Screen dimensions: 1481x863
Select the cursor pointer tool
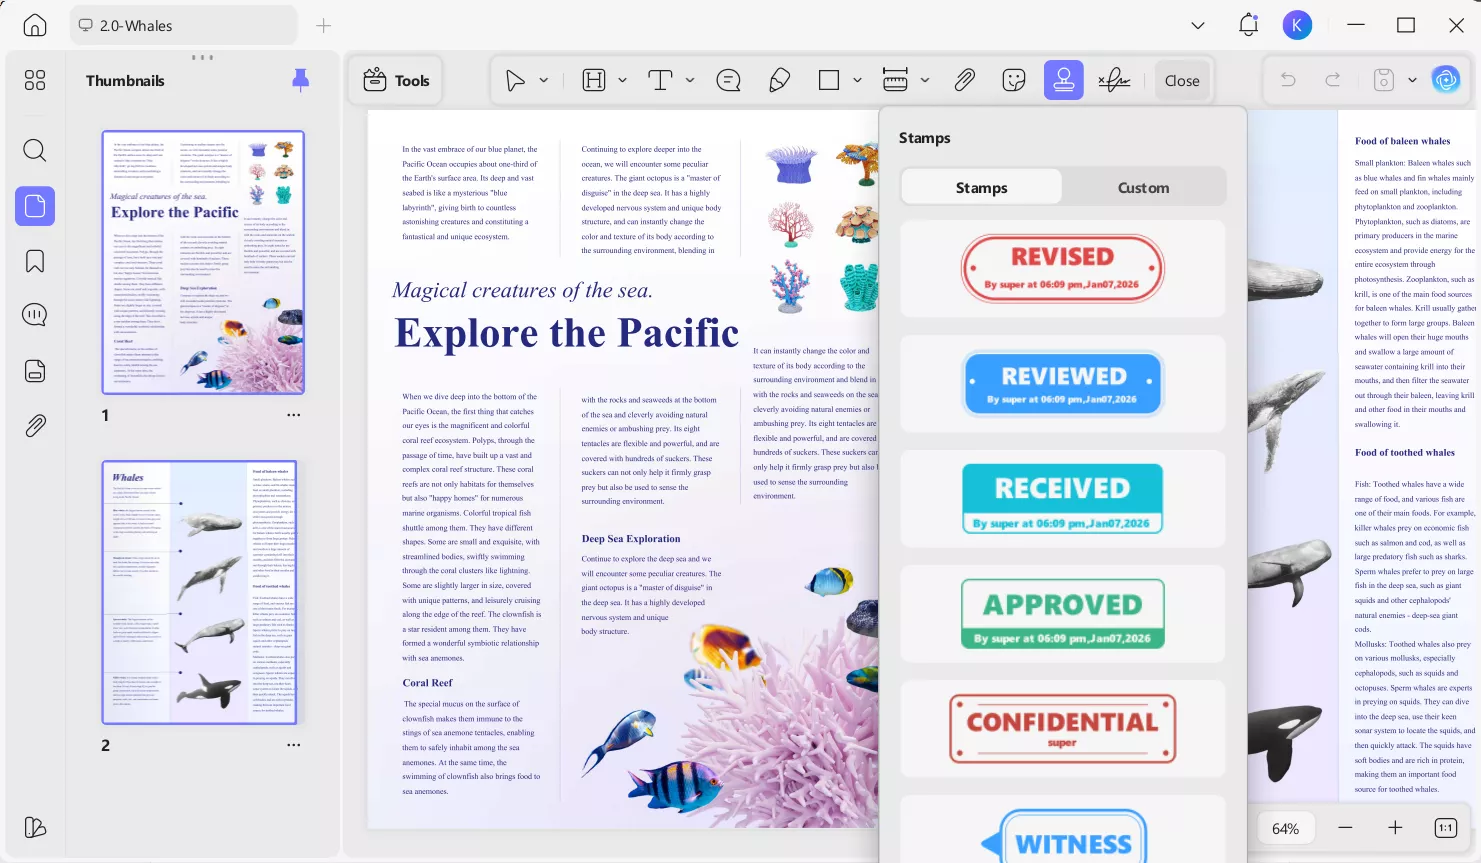515,81
